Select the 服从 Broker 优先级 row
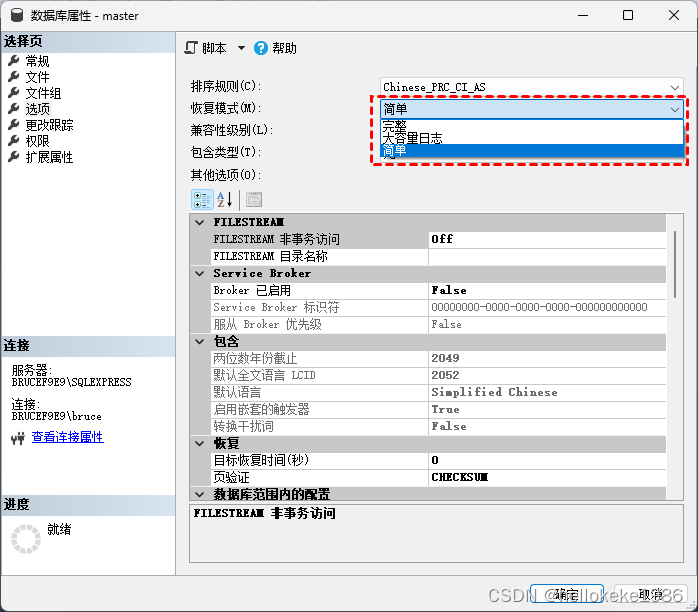Image resolution: width=698 pixels, height=612 pixels. (438, 324)
